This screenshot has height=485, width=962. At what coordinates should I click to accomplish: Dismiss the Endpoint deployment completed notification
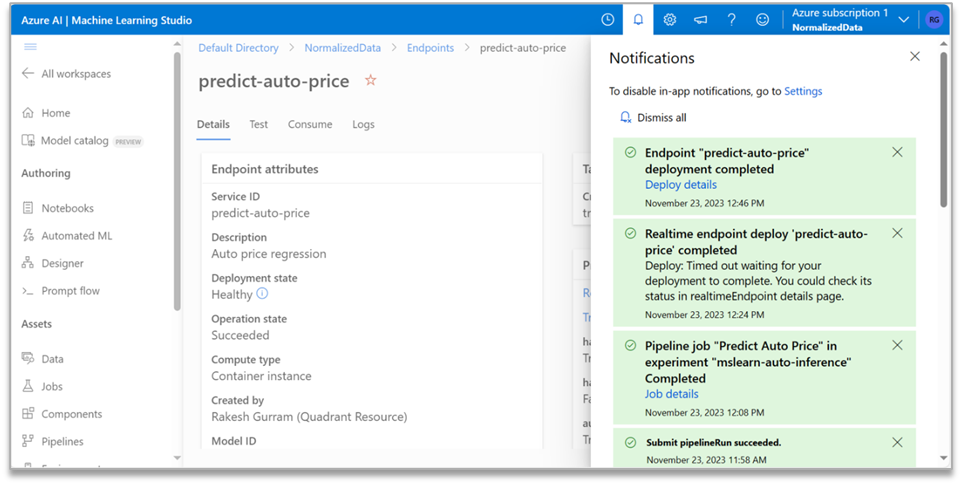point(897,152)
